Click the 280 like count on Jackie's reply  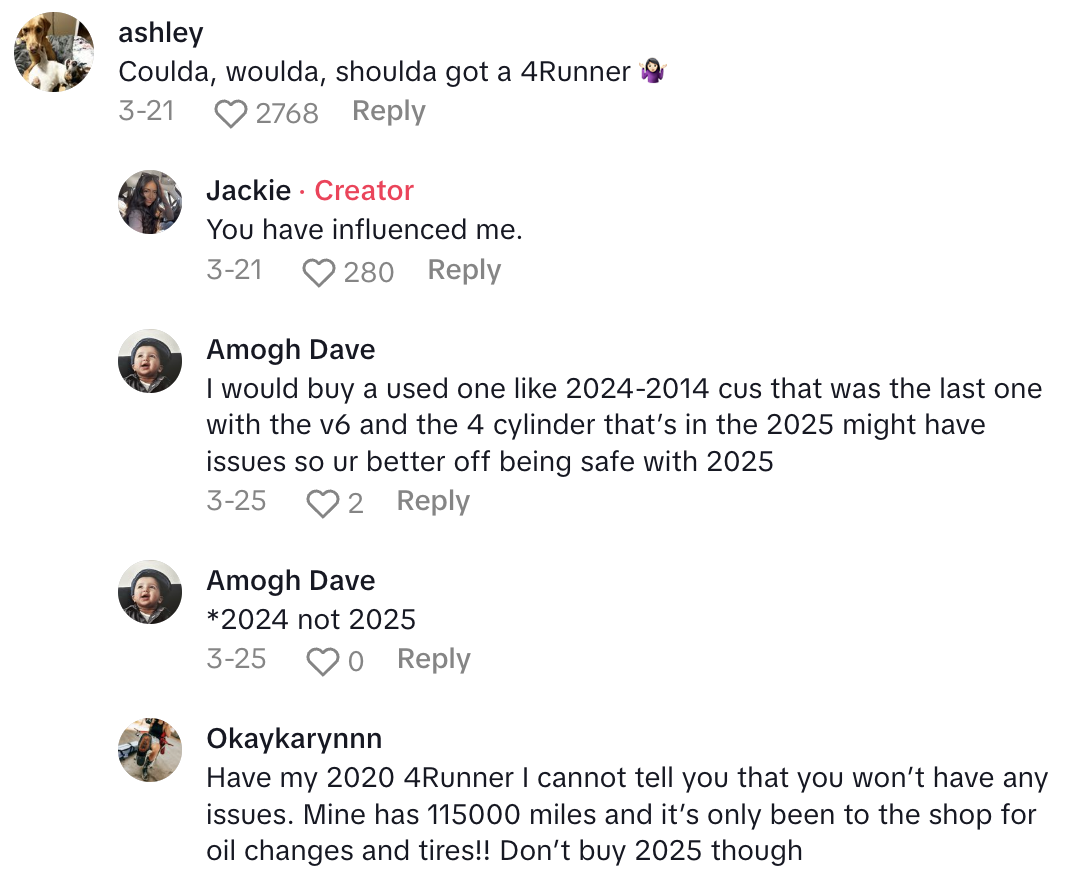[368, 272]
